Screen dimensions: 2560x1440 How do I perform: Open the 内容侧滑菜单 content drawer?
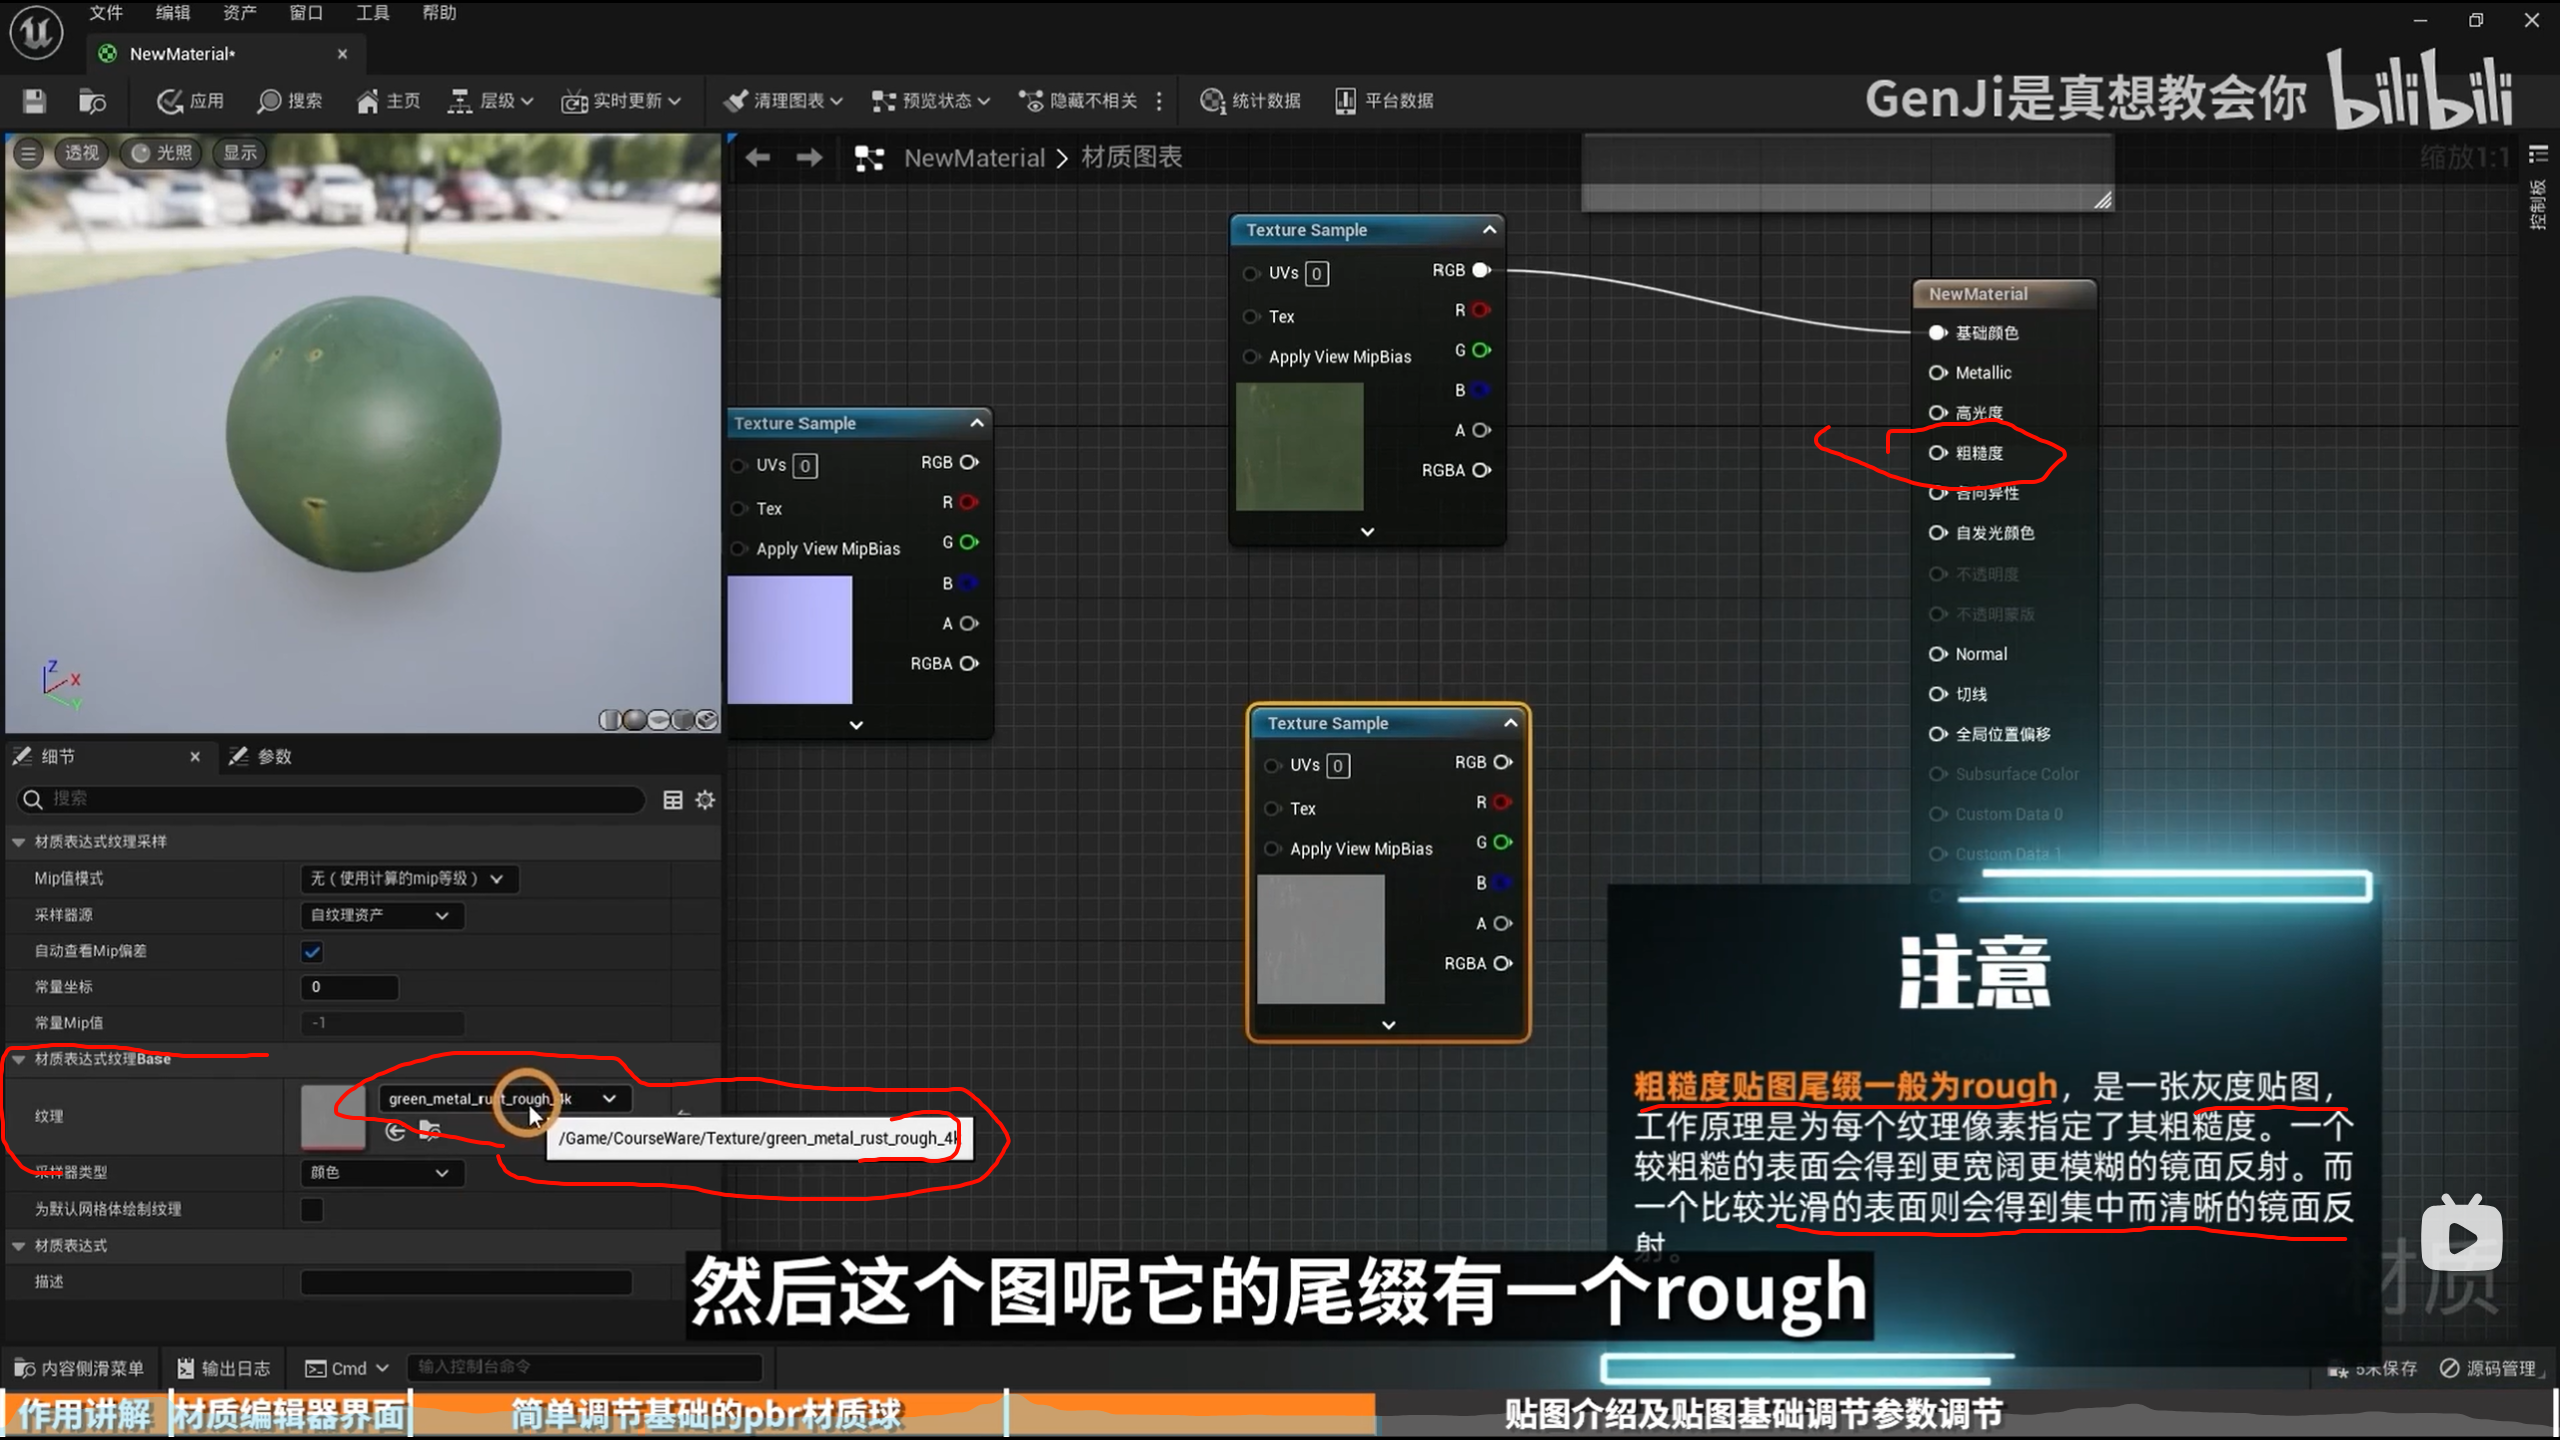pyautogui.click(x=80, y=1369)
